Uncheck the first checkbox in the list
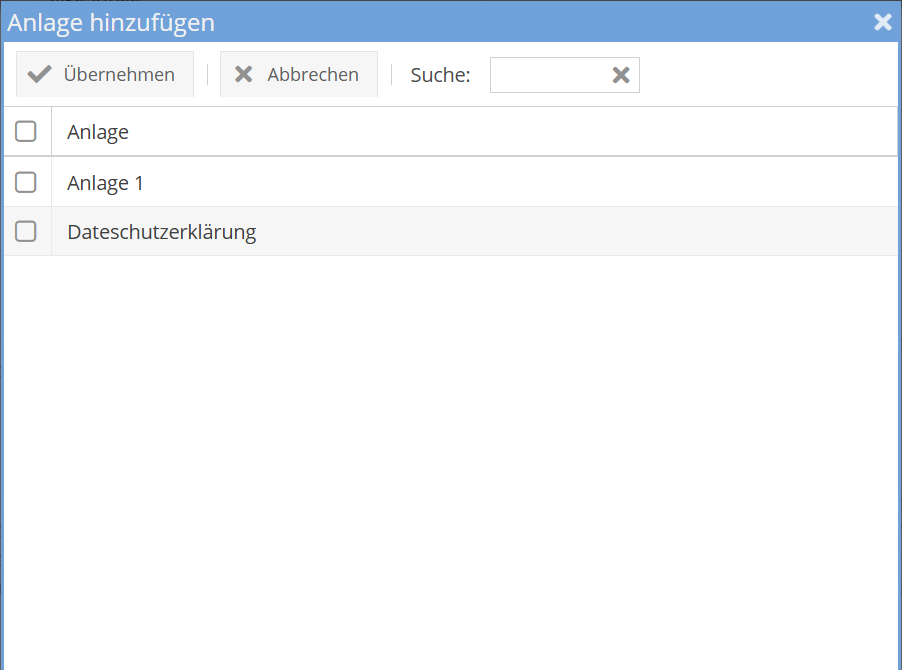The width and height of the screenshot is (902, 670). tap(24, 130)
